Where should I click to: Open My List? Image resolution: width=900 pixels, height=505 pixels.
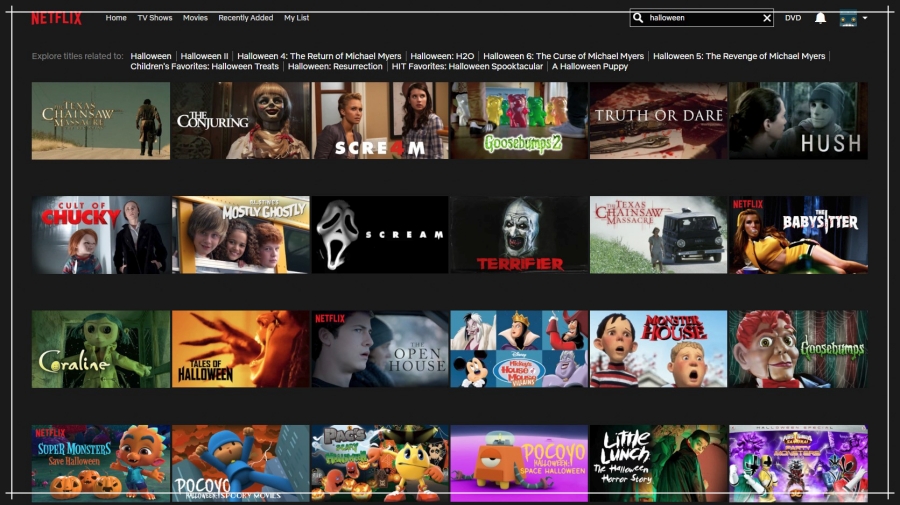297,18
